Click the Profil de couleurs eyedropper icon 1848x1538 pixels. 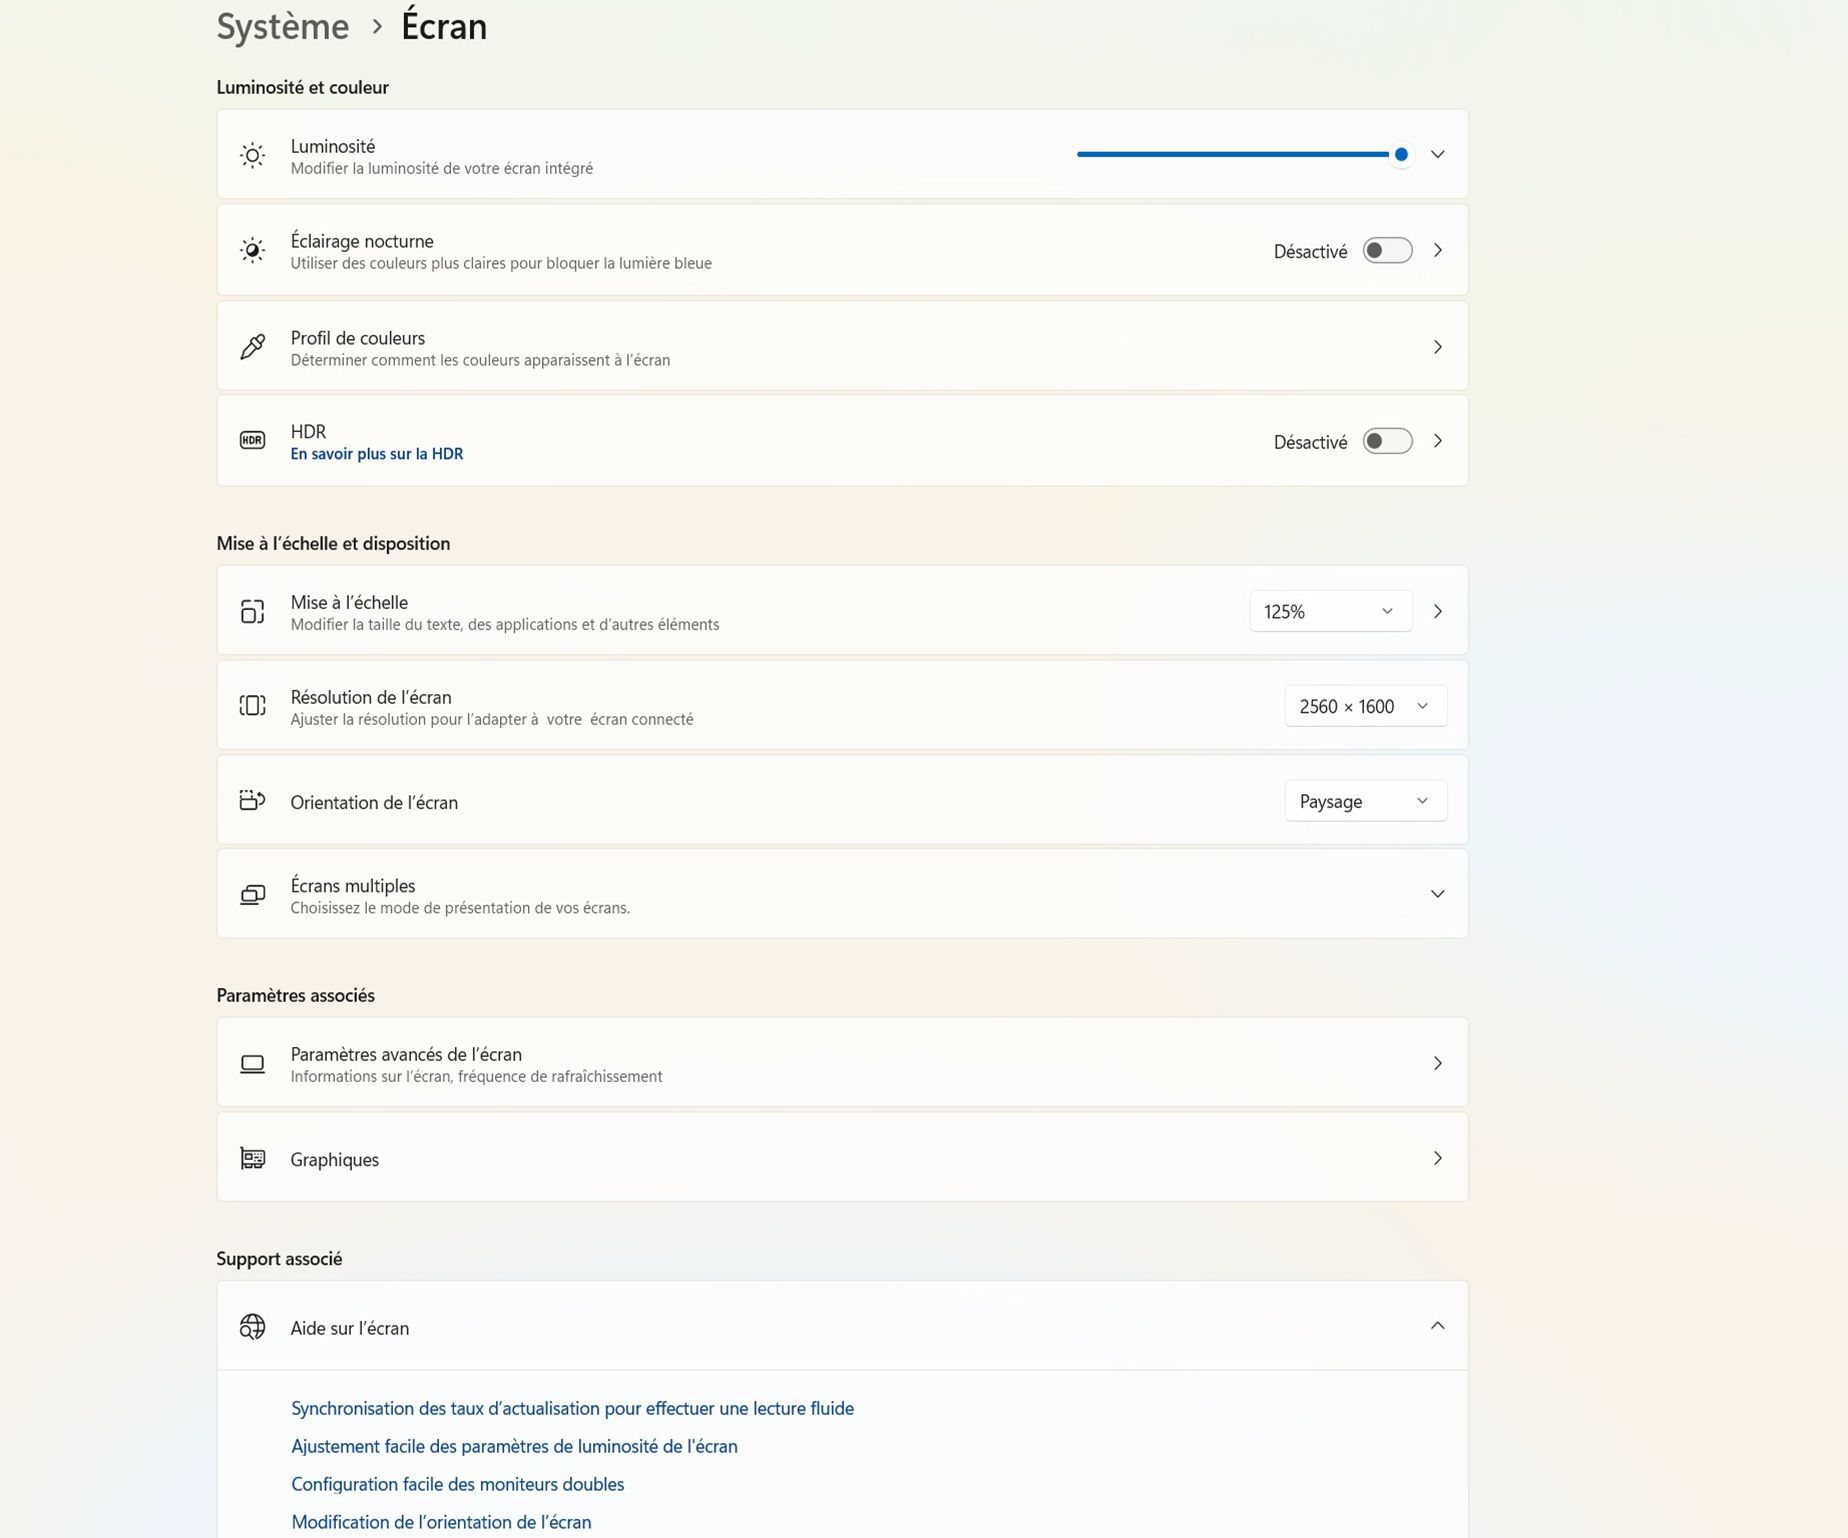point(252,347)
